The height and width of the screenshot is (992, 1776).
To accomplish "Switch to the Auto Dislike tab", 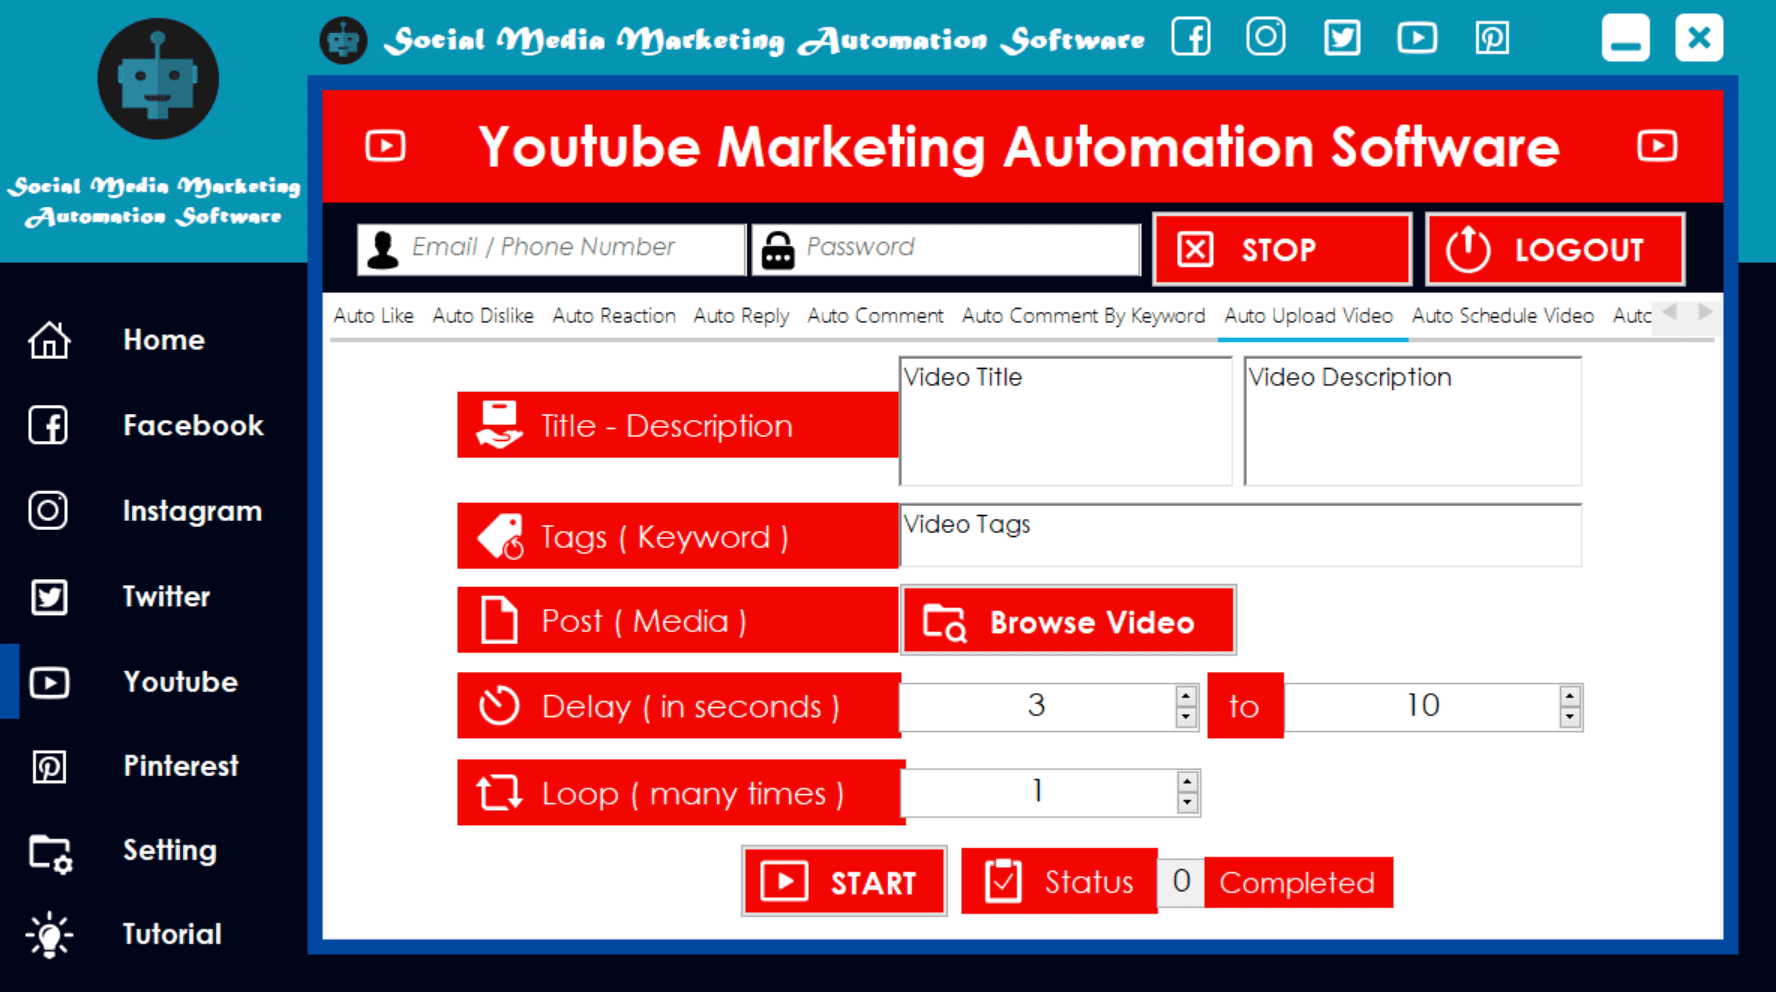I will [483, 316].
